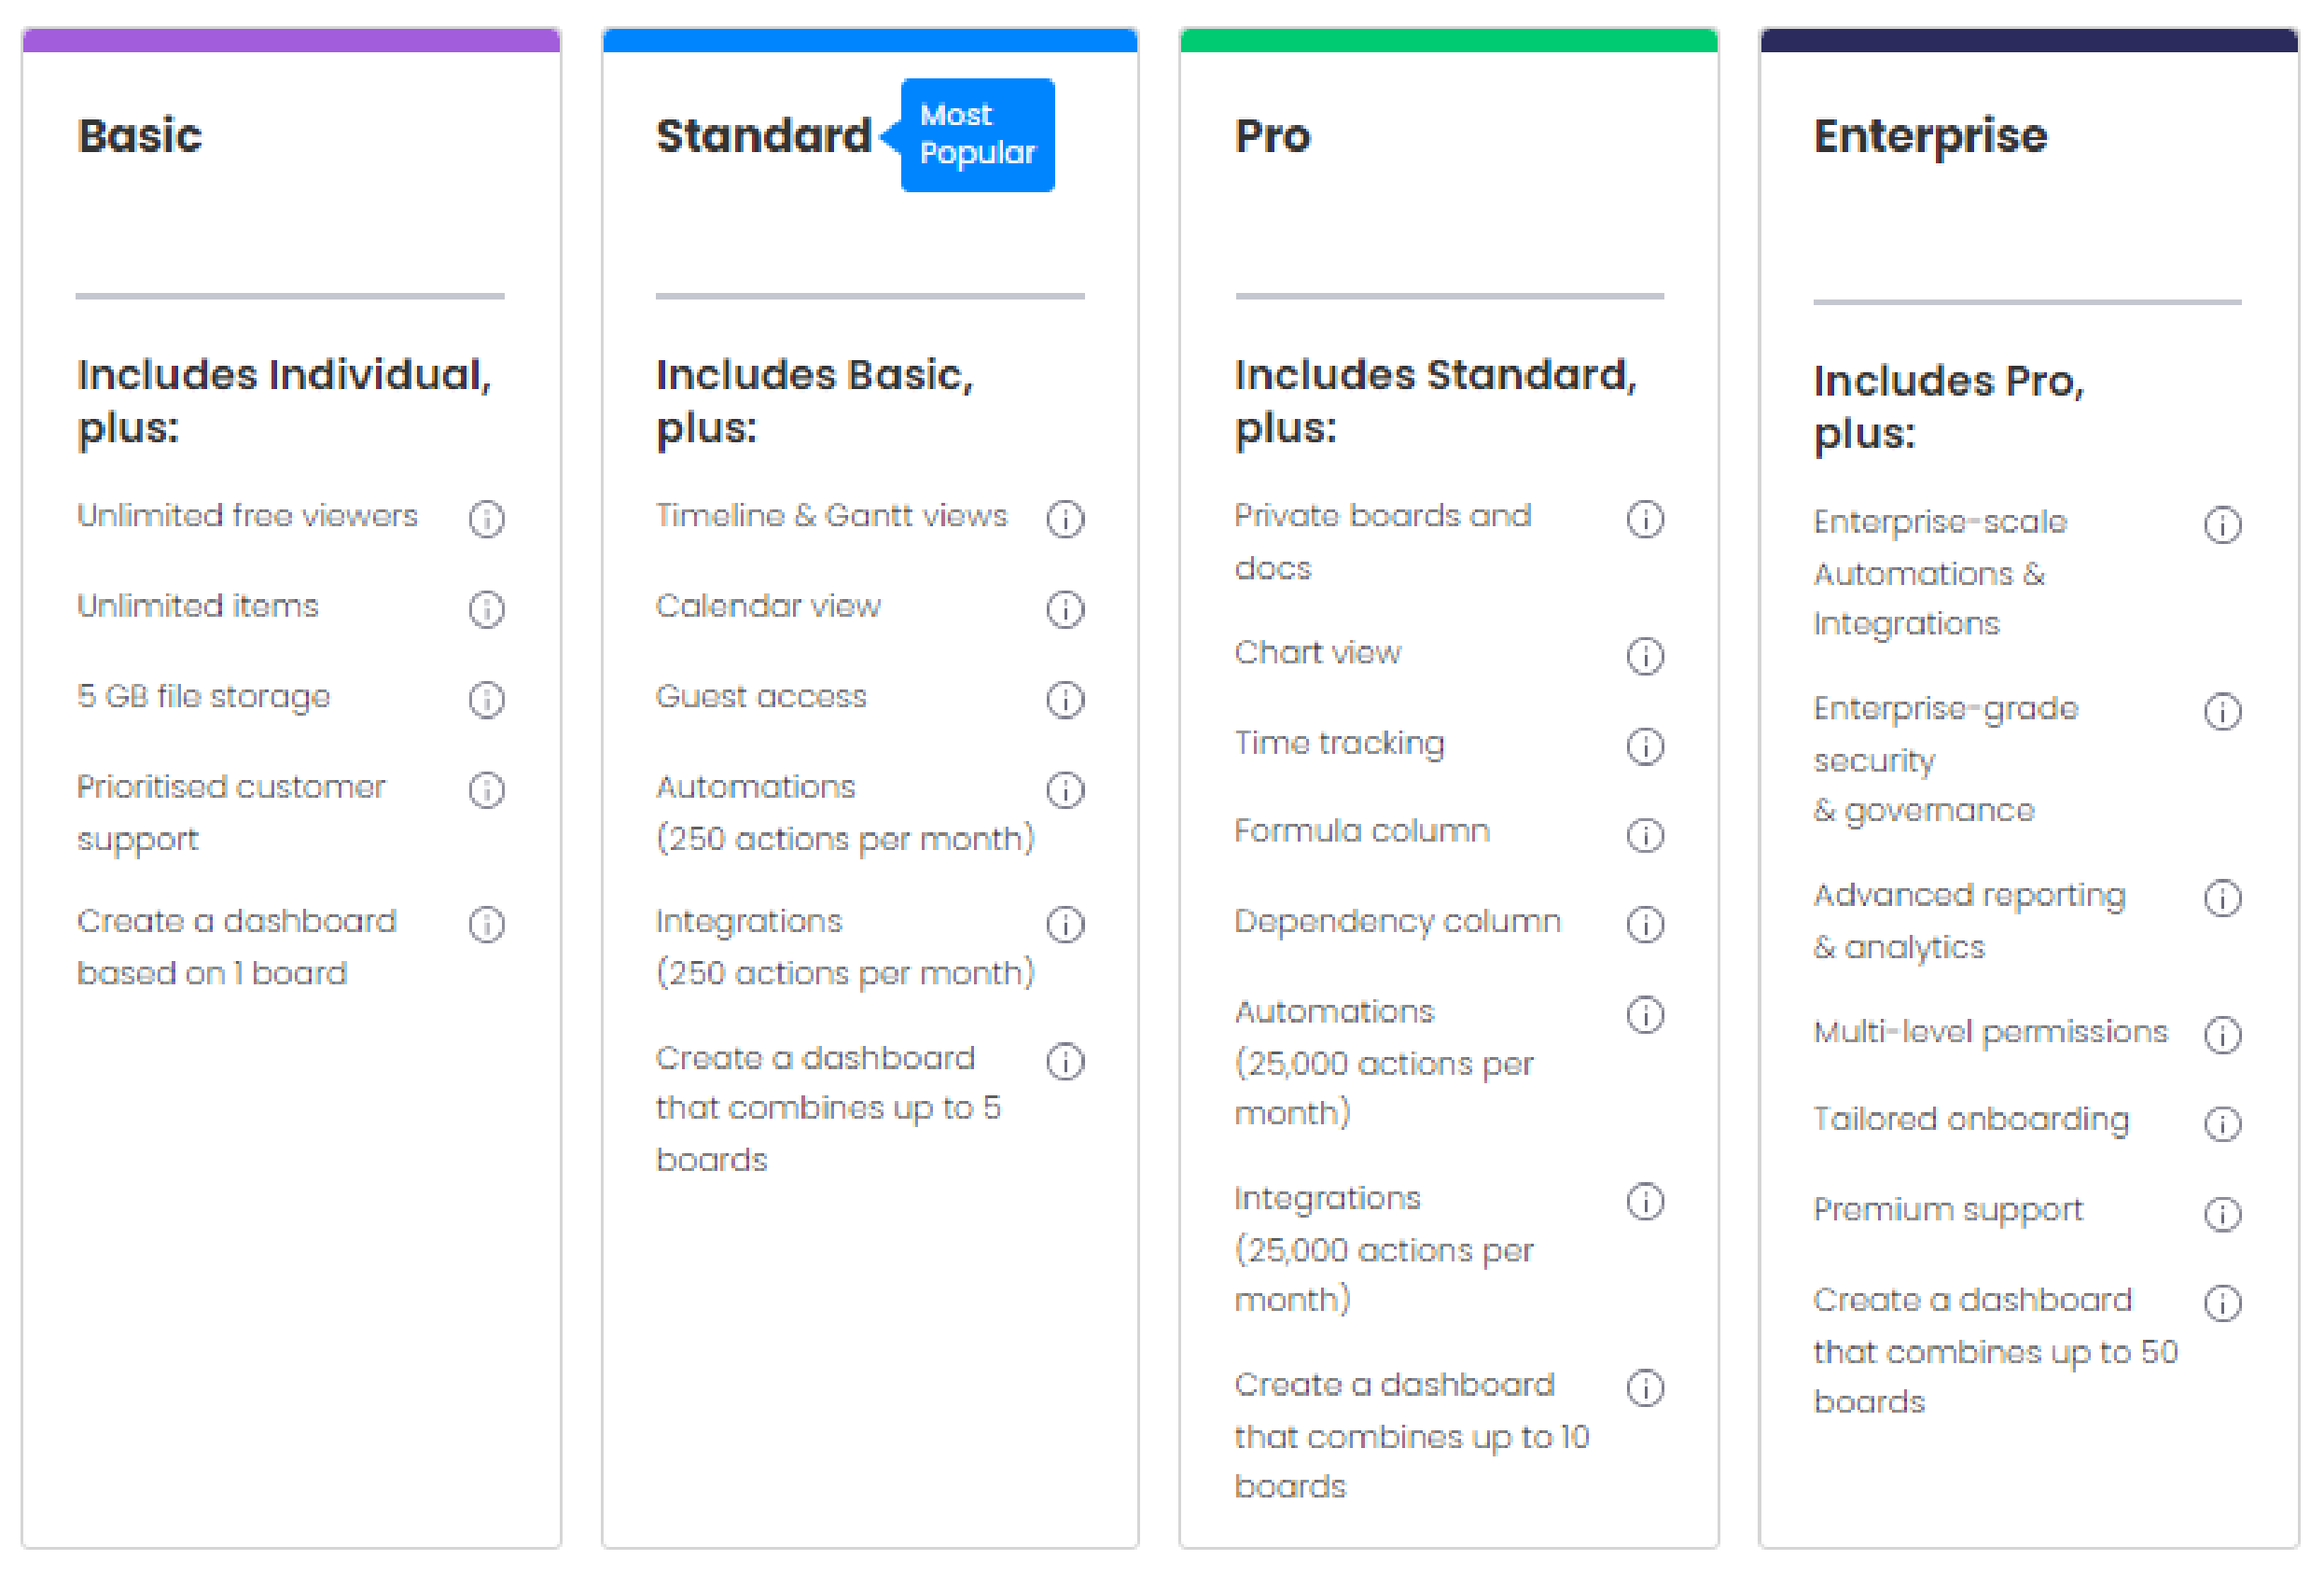Click info icon next to Dependency column
This screenshot has width=2324, height=1574.
[1645, 925]
